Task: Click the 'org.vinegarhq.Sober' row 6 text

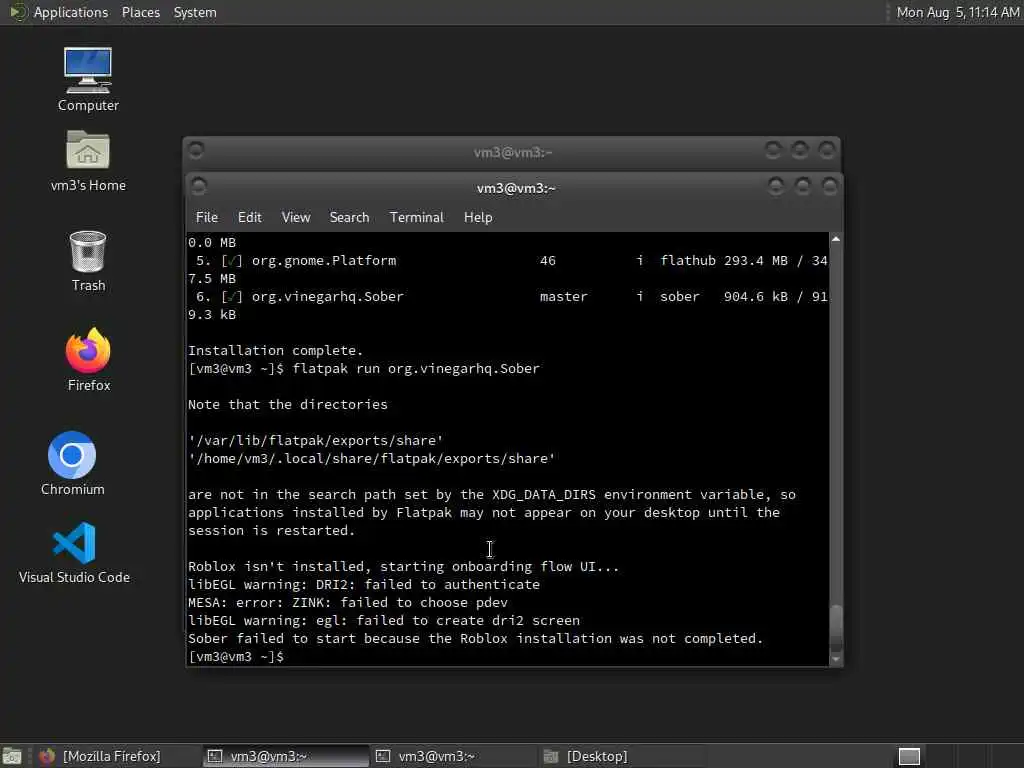Action: 328,296
